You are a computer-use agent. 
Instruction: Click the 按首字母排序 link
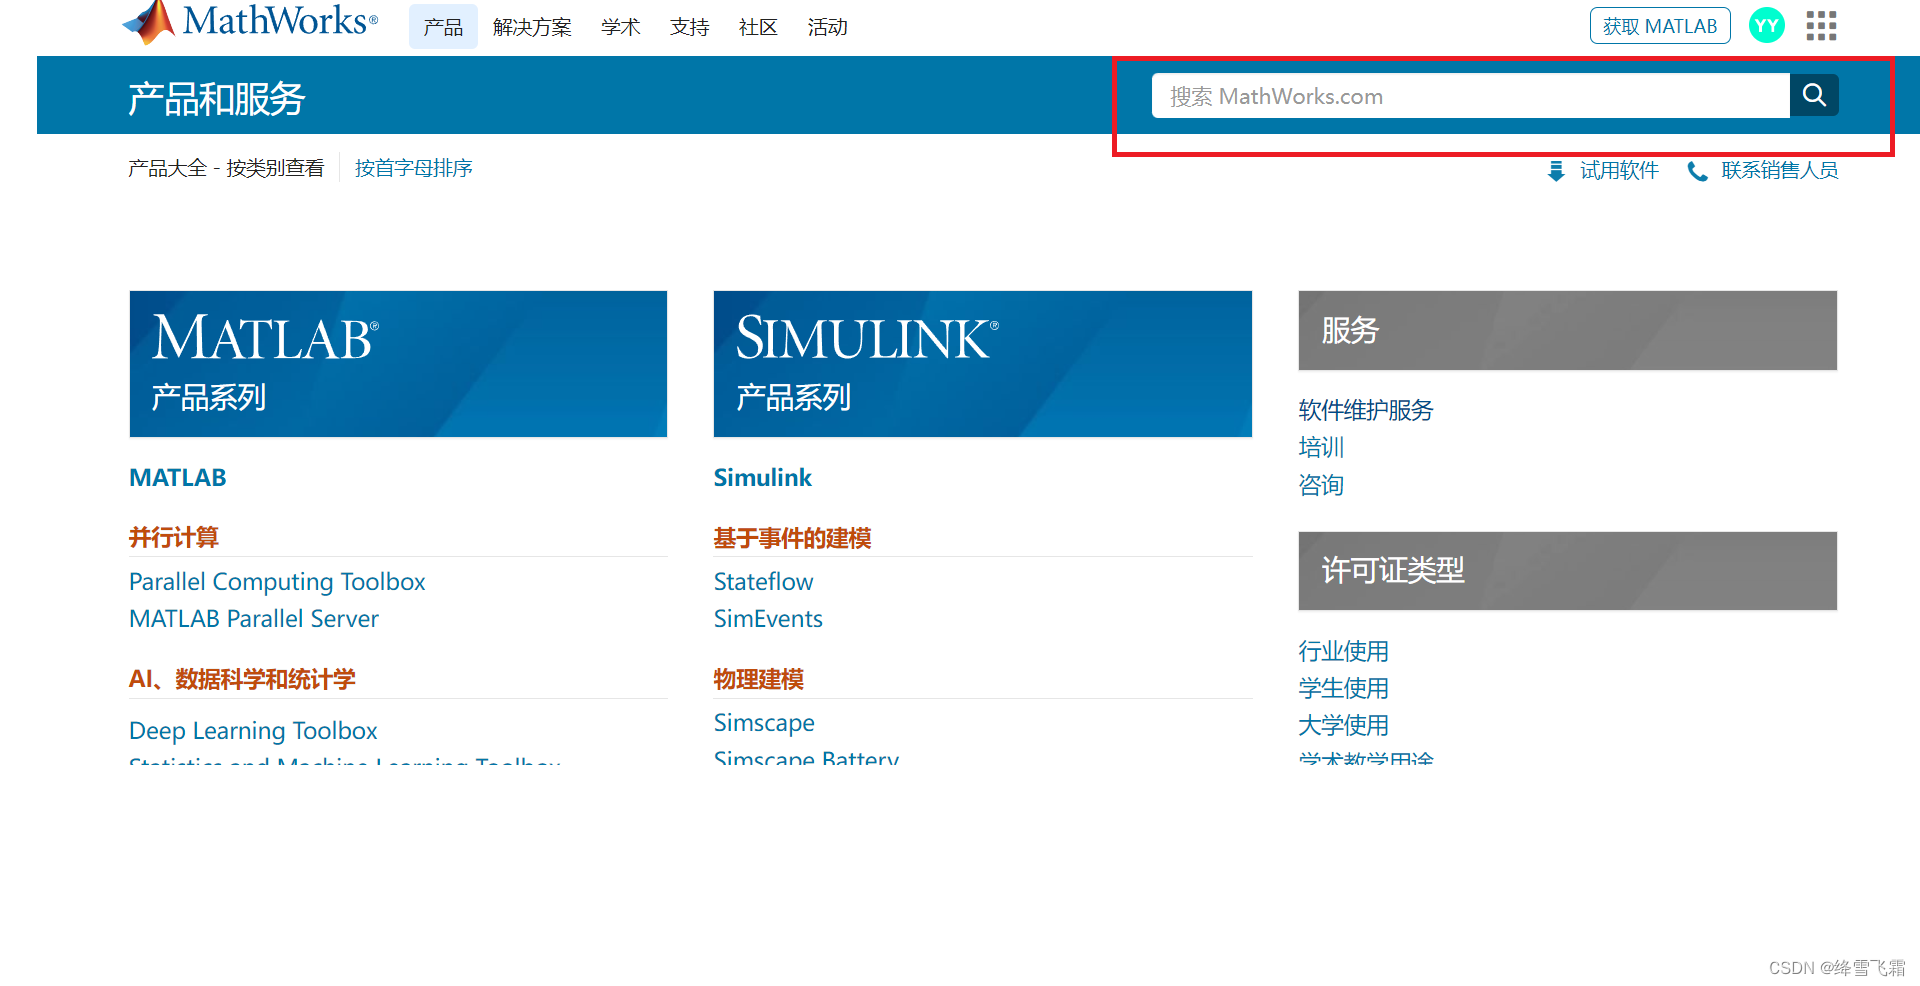(x=414, y=167)
